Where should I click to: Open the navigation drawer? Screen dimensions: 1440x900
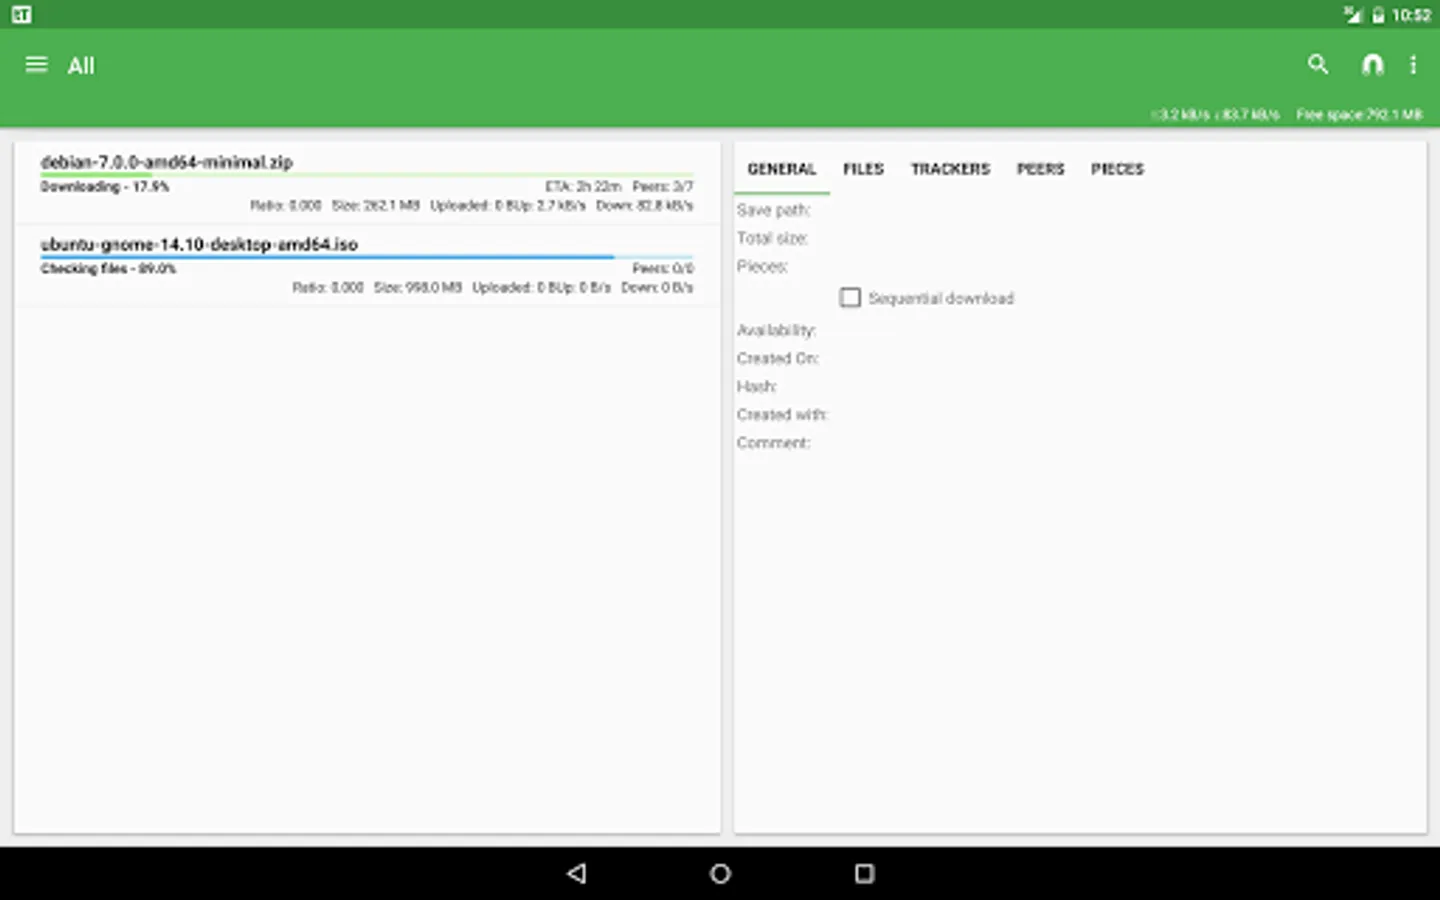(x=36, y=64)
